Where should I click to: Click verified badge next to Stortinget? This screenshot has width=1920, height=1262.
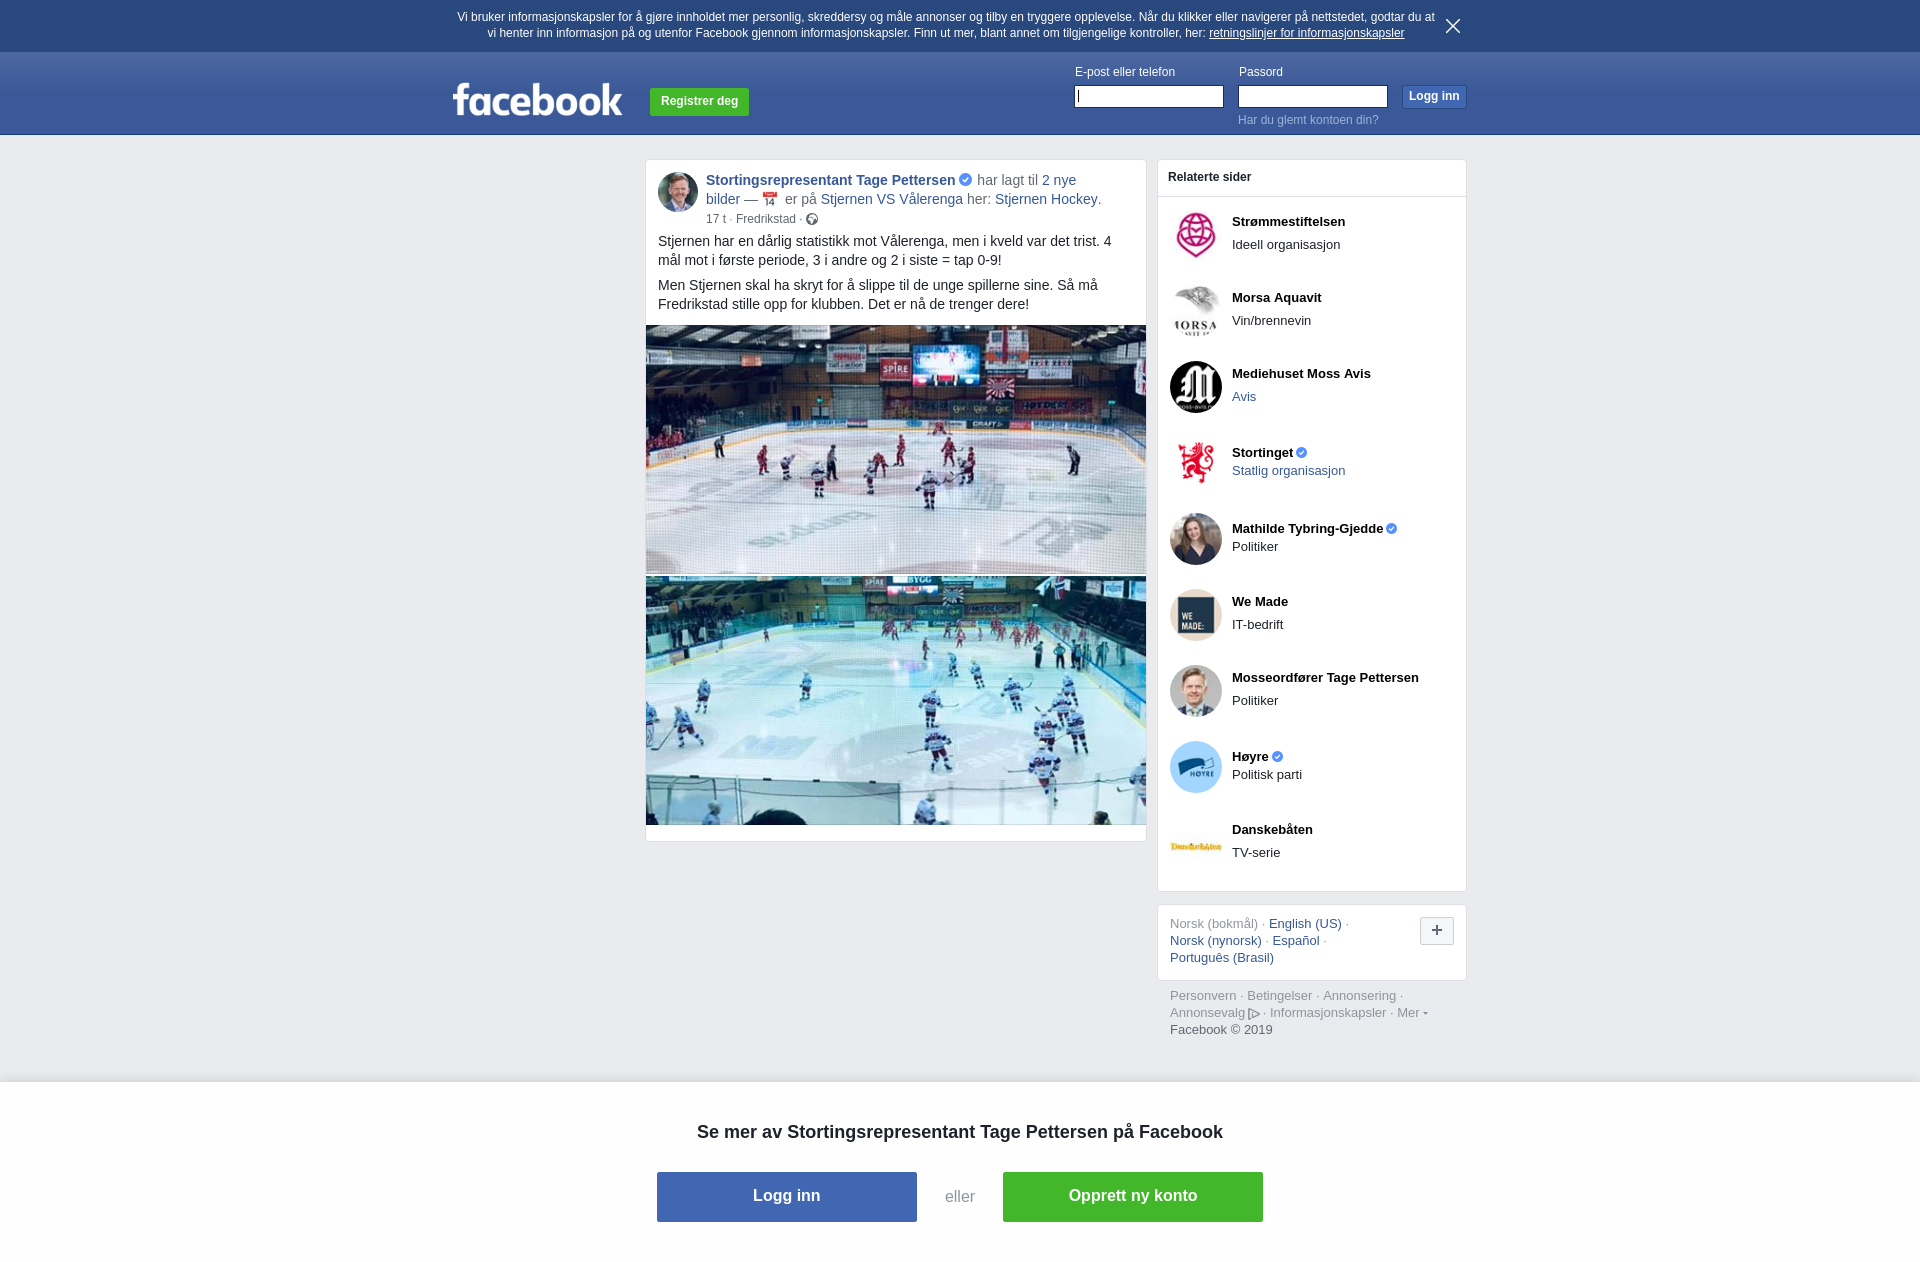(1302, 453)
